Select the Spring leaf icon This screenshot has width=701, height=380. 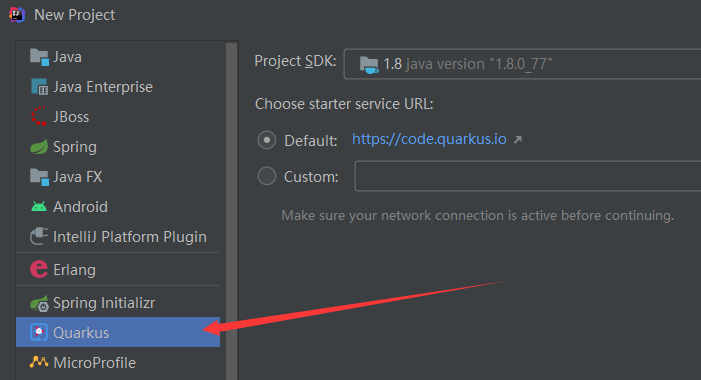click(39, 147)
